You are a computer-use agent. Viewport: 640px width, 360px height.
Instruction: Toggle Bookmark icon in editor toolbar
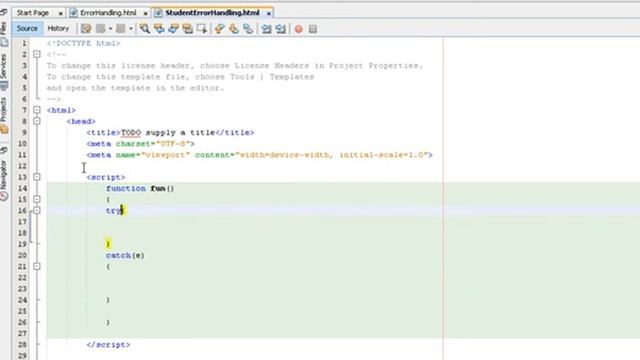(x=248, y=29)
